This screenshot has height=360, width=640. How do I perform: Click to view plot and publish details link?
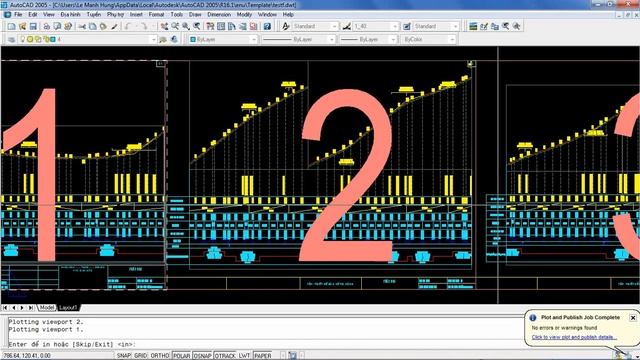[573, 337]
